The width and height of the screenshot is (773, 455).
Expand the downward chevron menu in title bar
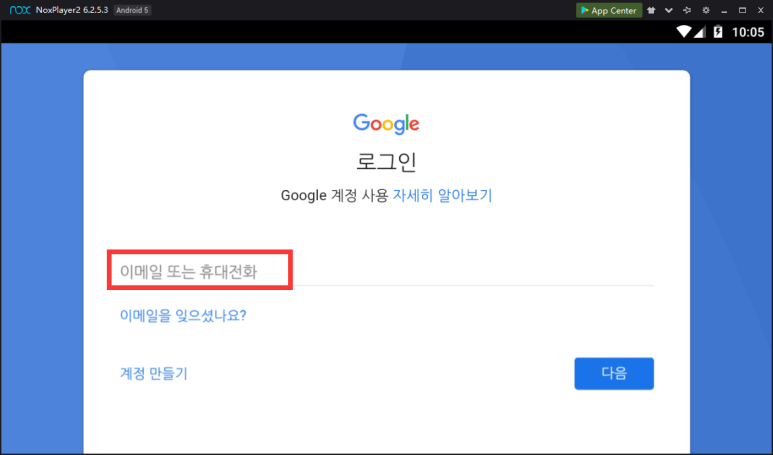click(x=669, y=10)
